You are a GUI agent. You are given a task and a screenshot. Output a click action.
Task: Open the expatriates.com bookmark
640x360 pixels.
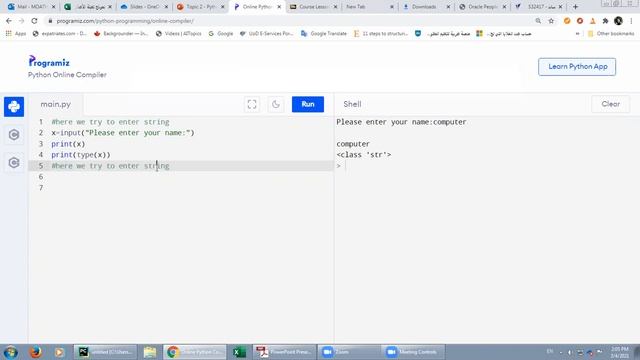point(60,34)
